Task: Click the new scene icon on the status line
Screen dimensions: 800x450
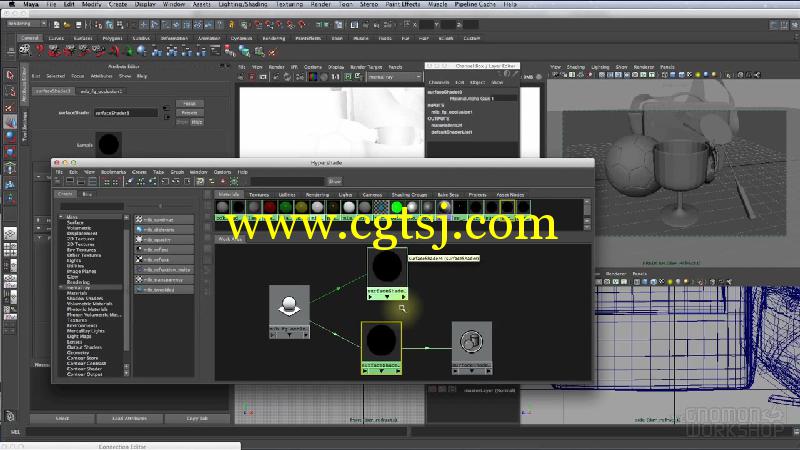Action: pyautogui.click(x=56, y=24)
